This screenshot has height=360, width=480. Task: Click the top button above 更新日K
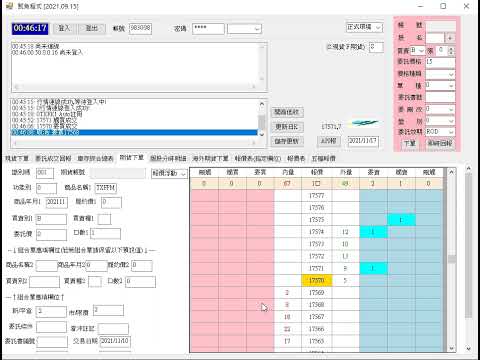(286, 112)
